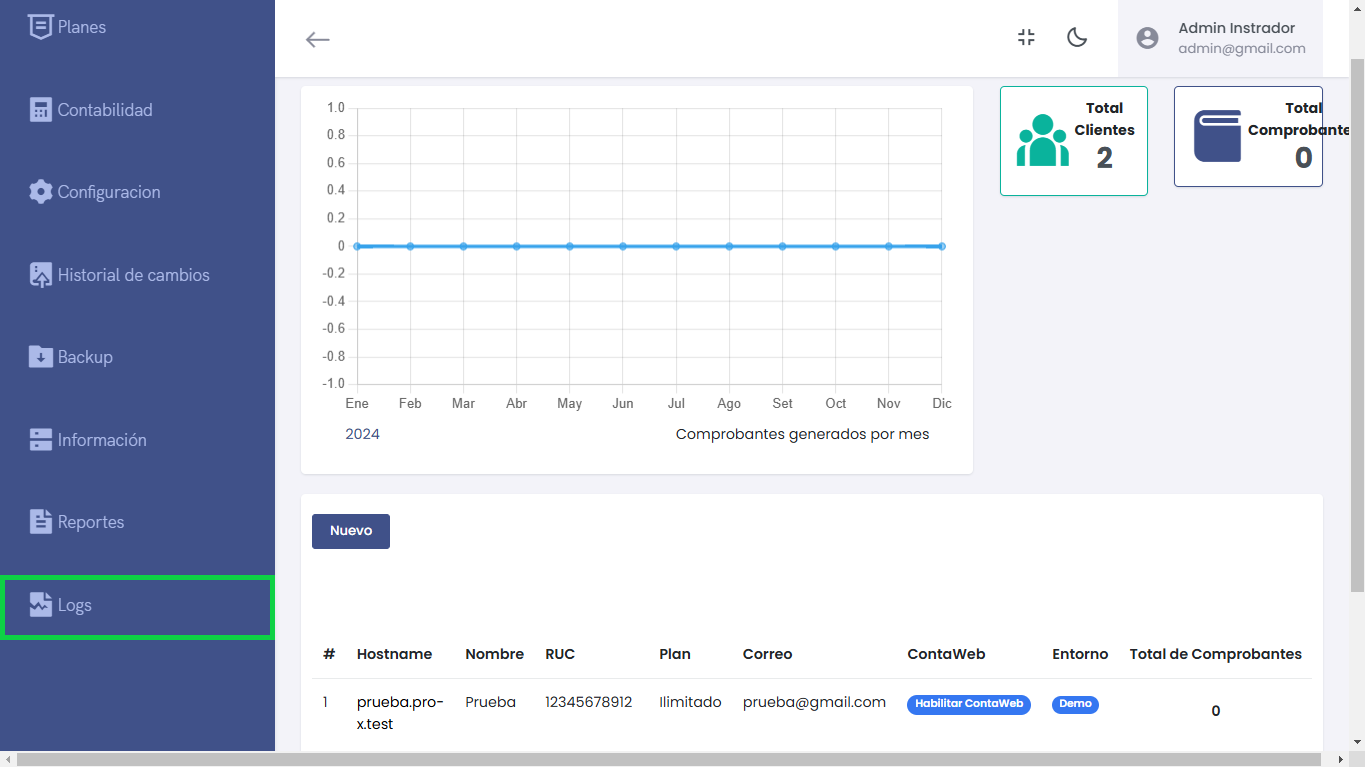This screenshot has height=767, width=1365.
Task: Click the Contabilidad calculator icon
Action: tap(40, 110)
